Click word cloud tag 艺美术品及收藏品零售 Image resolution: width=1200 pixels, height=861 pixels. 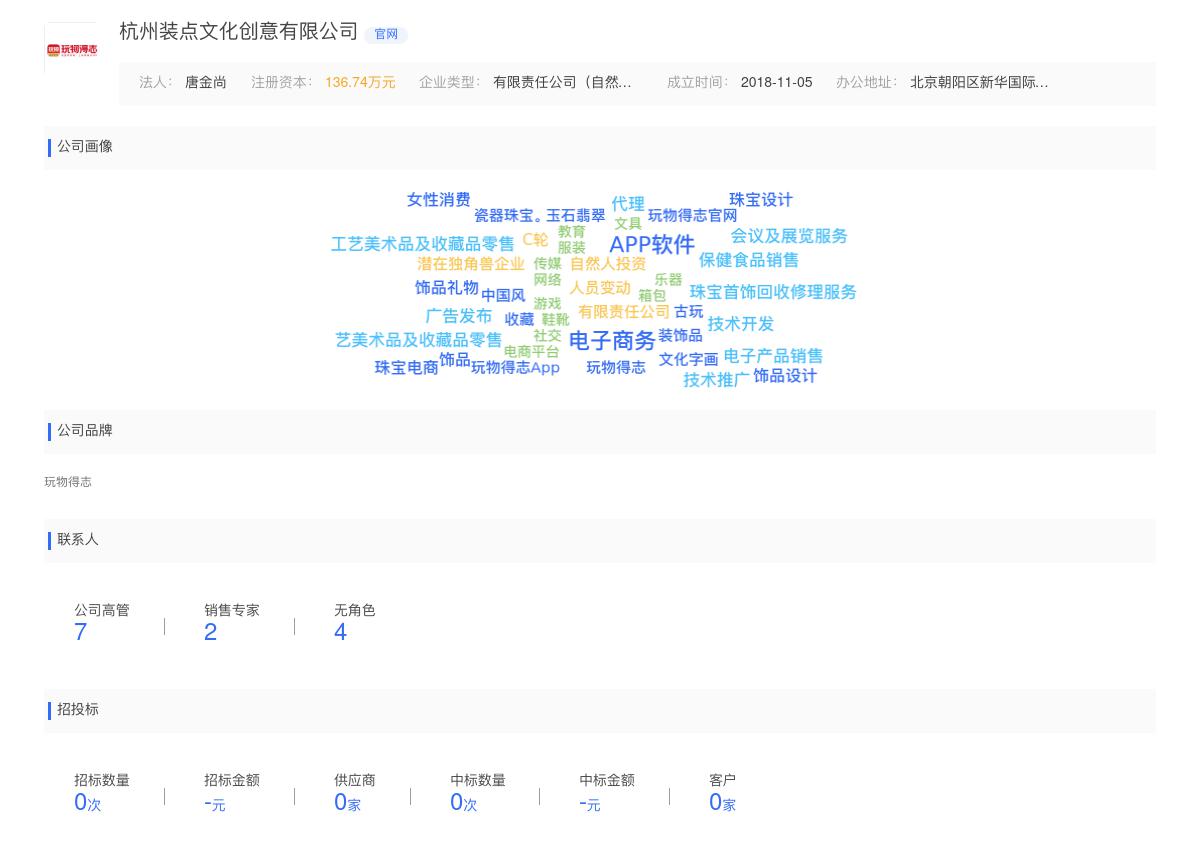coord(419,340)
